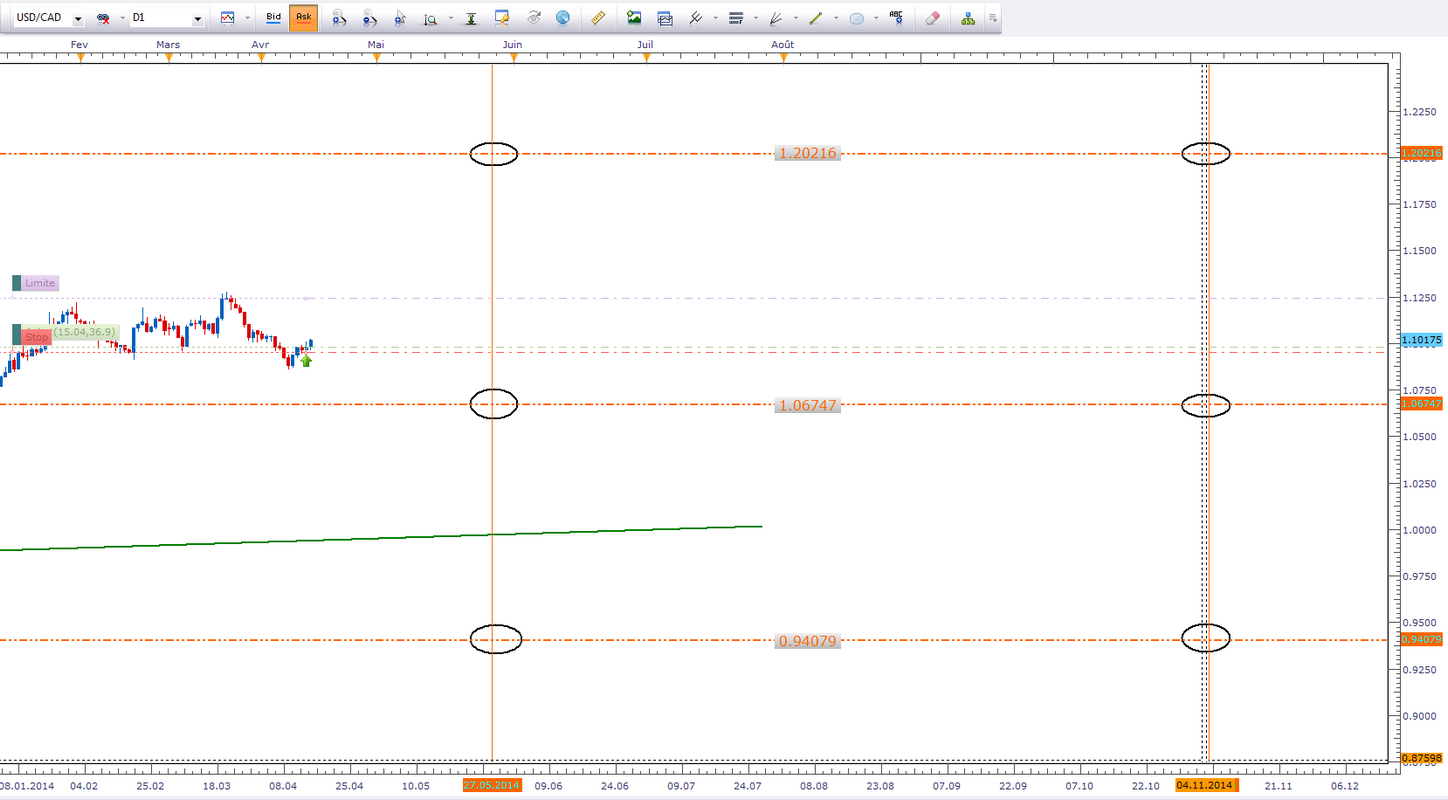Screen dimensions: 1448x800
Task: Click the zoom area magnifier icon
Action: click(x=430, y=18)
